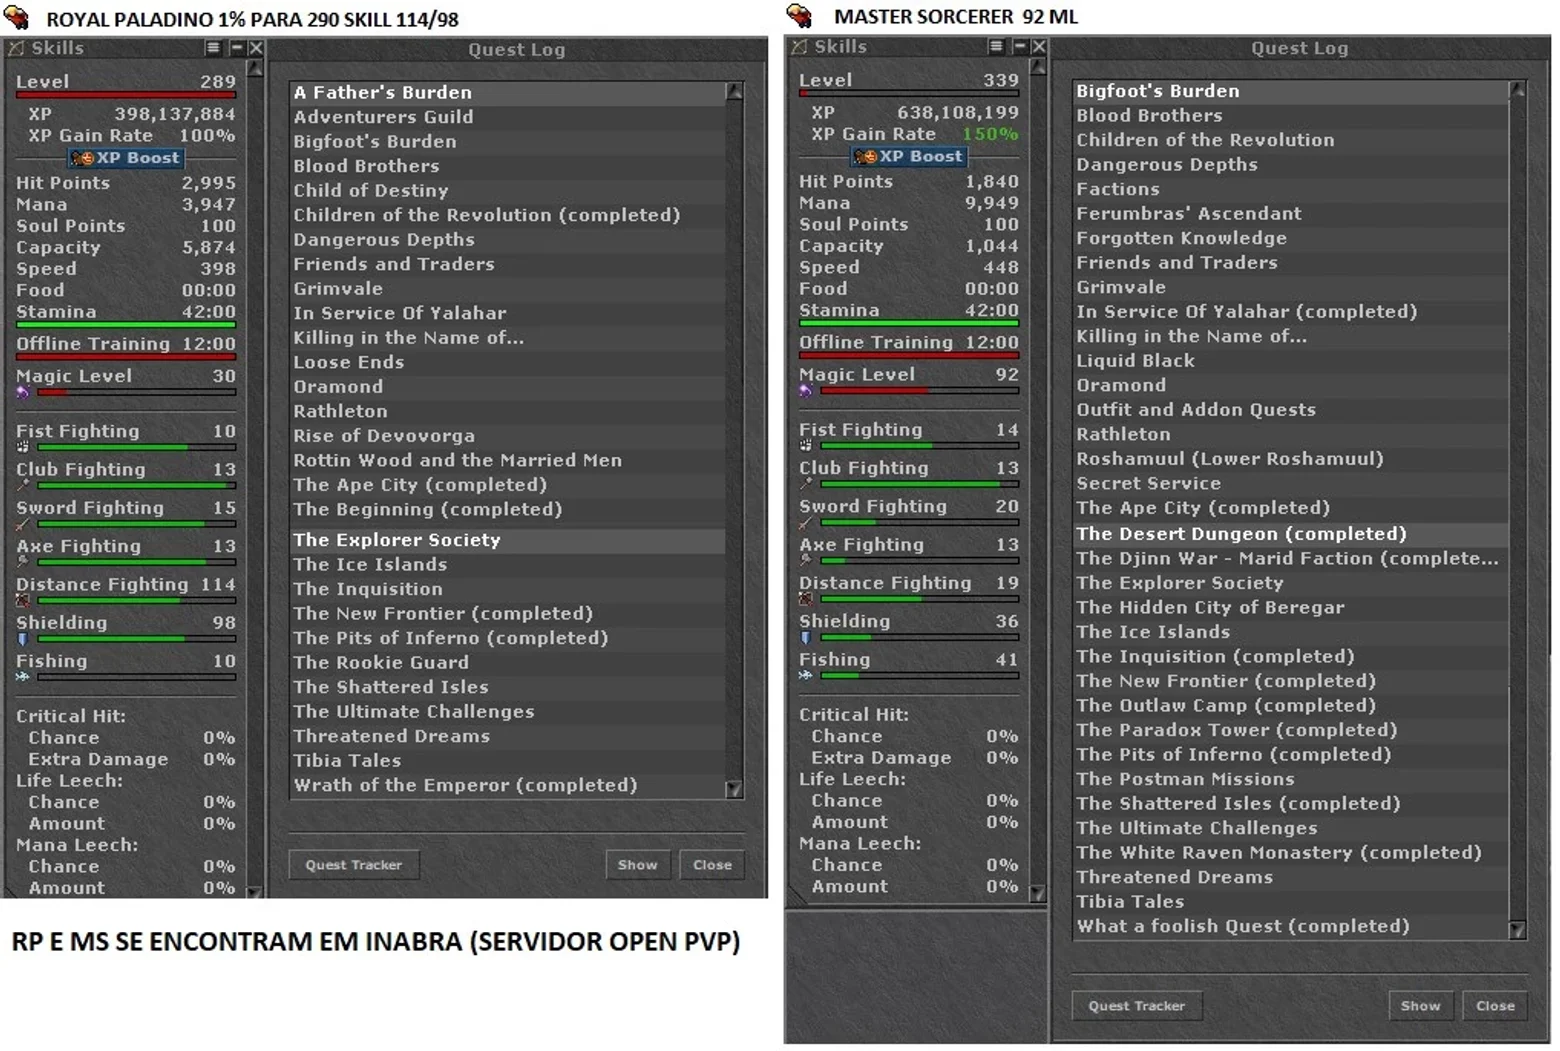Click the Magic Level icon in the left Skills panel
The width and height of the screenshot is (1560, 1051).
click(x=23, y=393)
